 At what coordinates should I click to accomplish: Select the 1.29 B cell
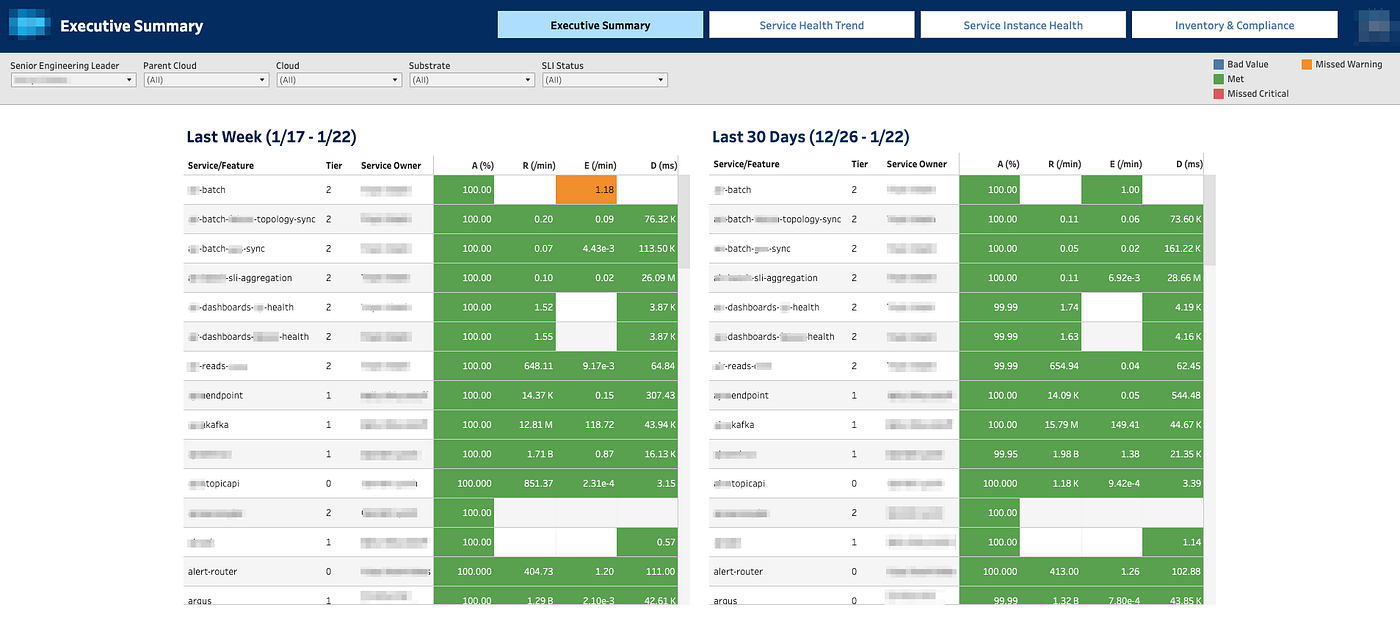525,597
